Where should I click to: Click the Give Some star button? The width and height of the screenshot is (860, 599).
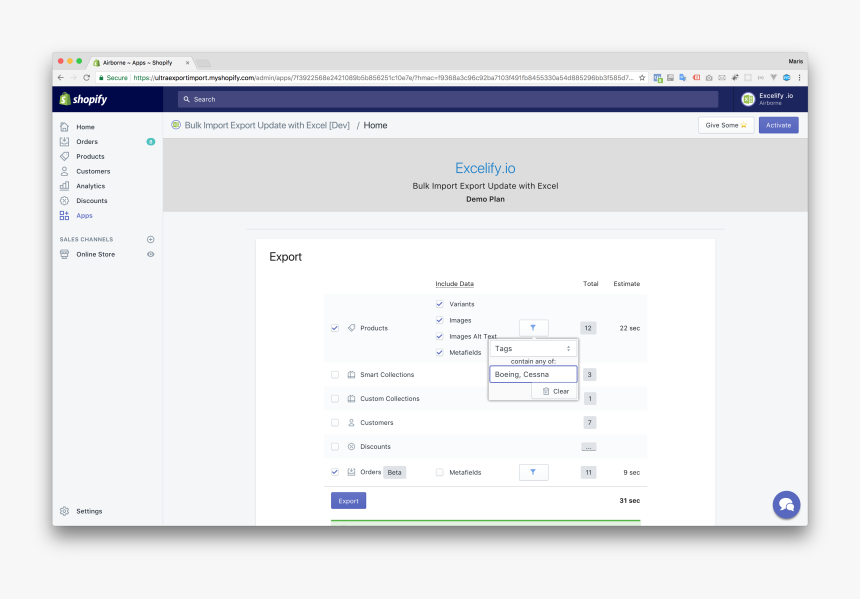[x=726, y=125]
